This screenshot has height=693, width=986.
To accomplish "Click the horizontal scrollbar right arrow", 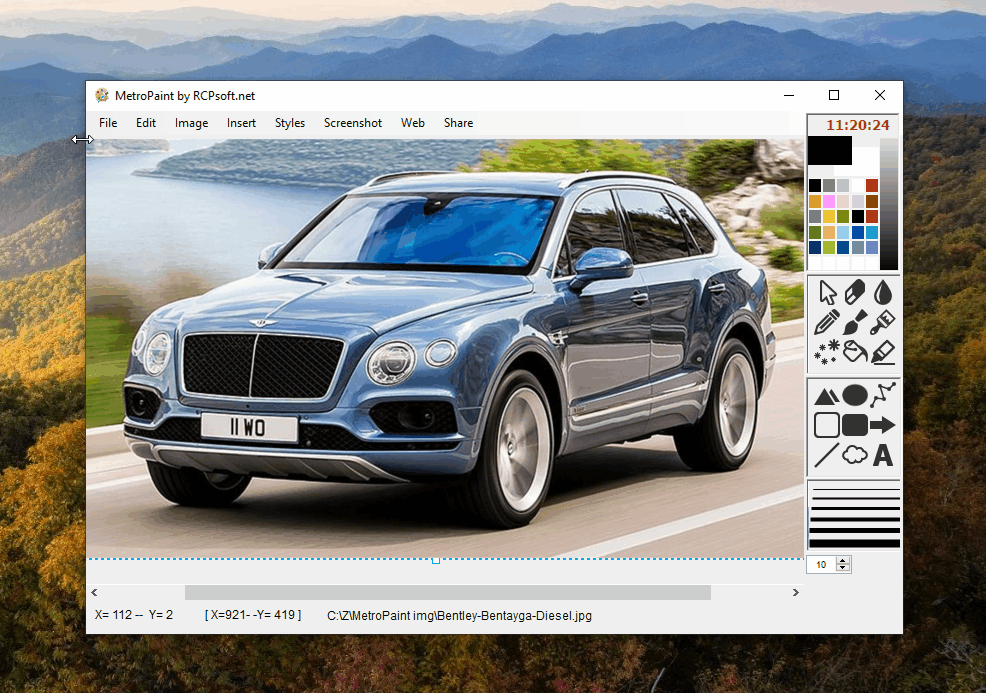I will point(795,592).
